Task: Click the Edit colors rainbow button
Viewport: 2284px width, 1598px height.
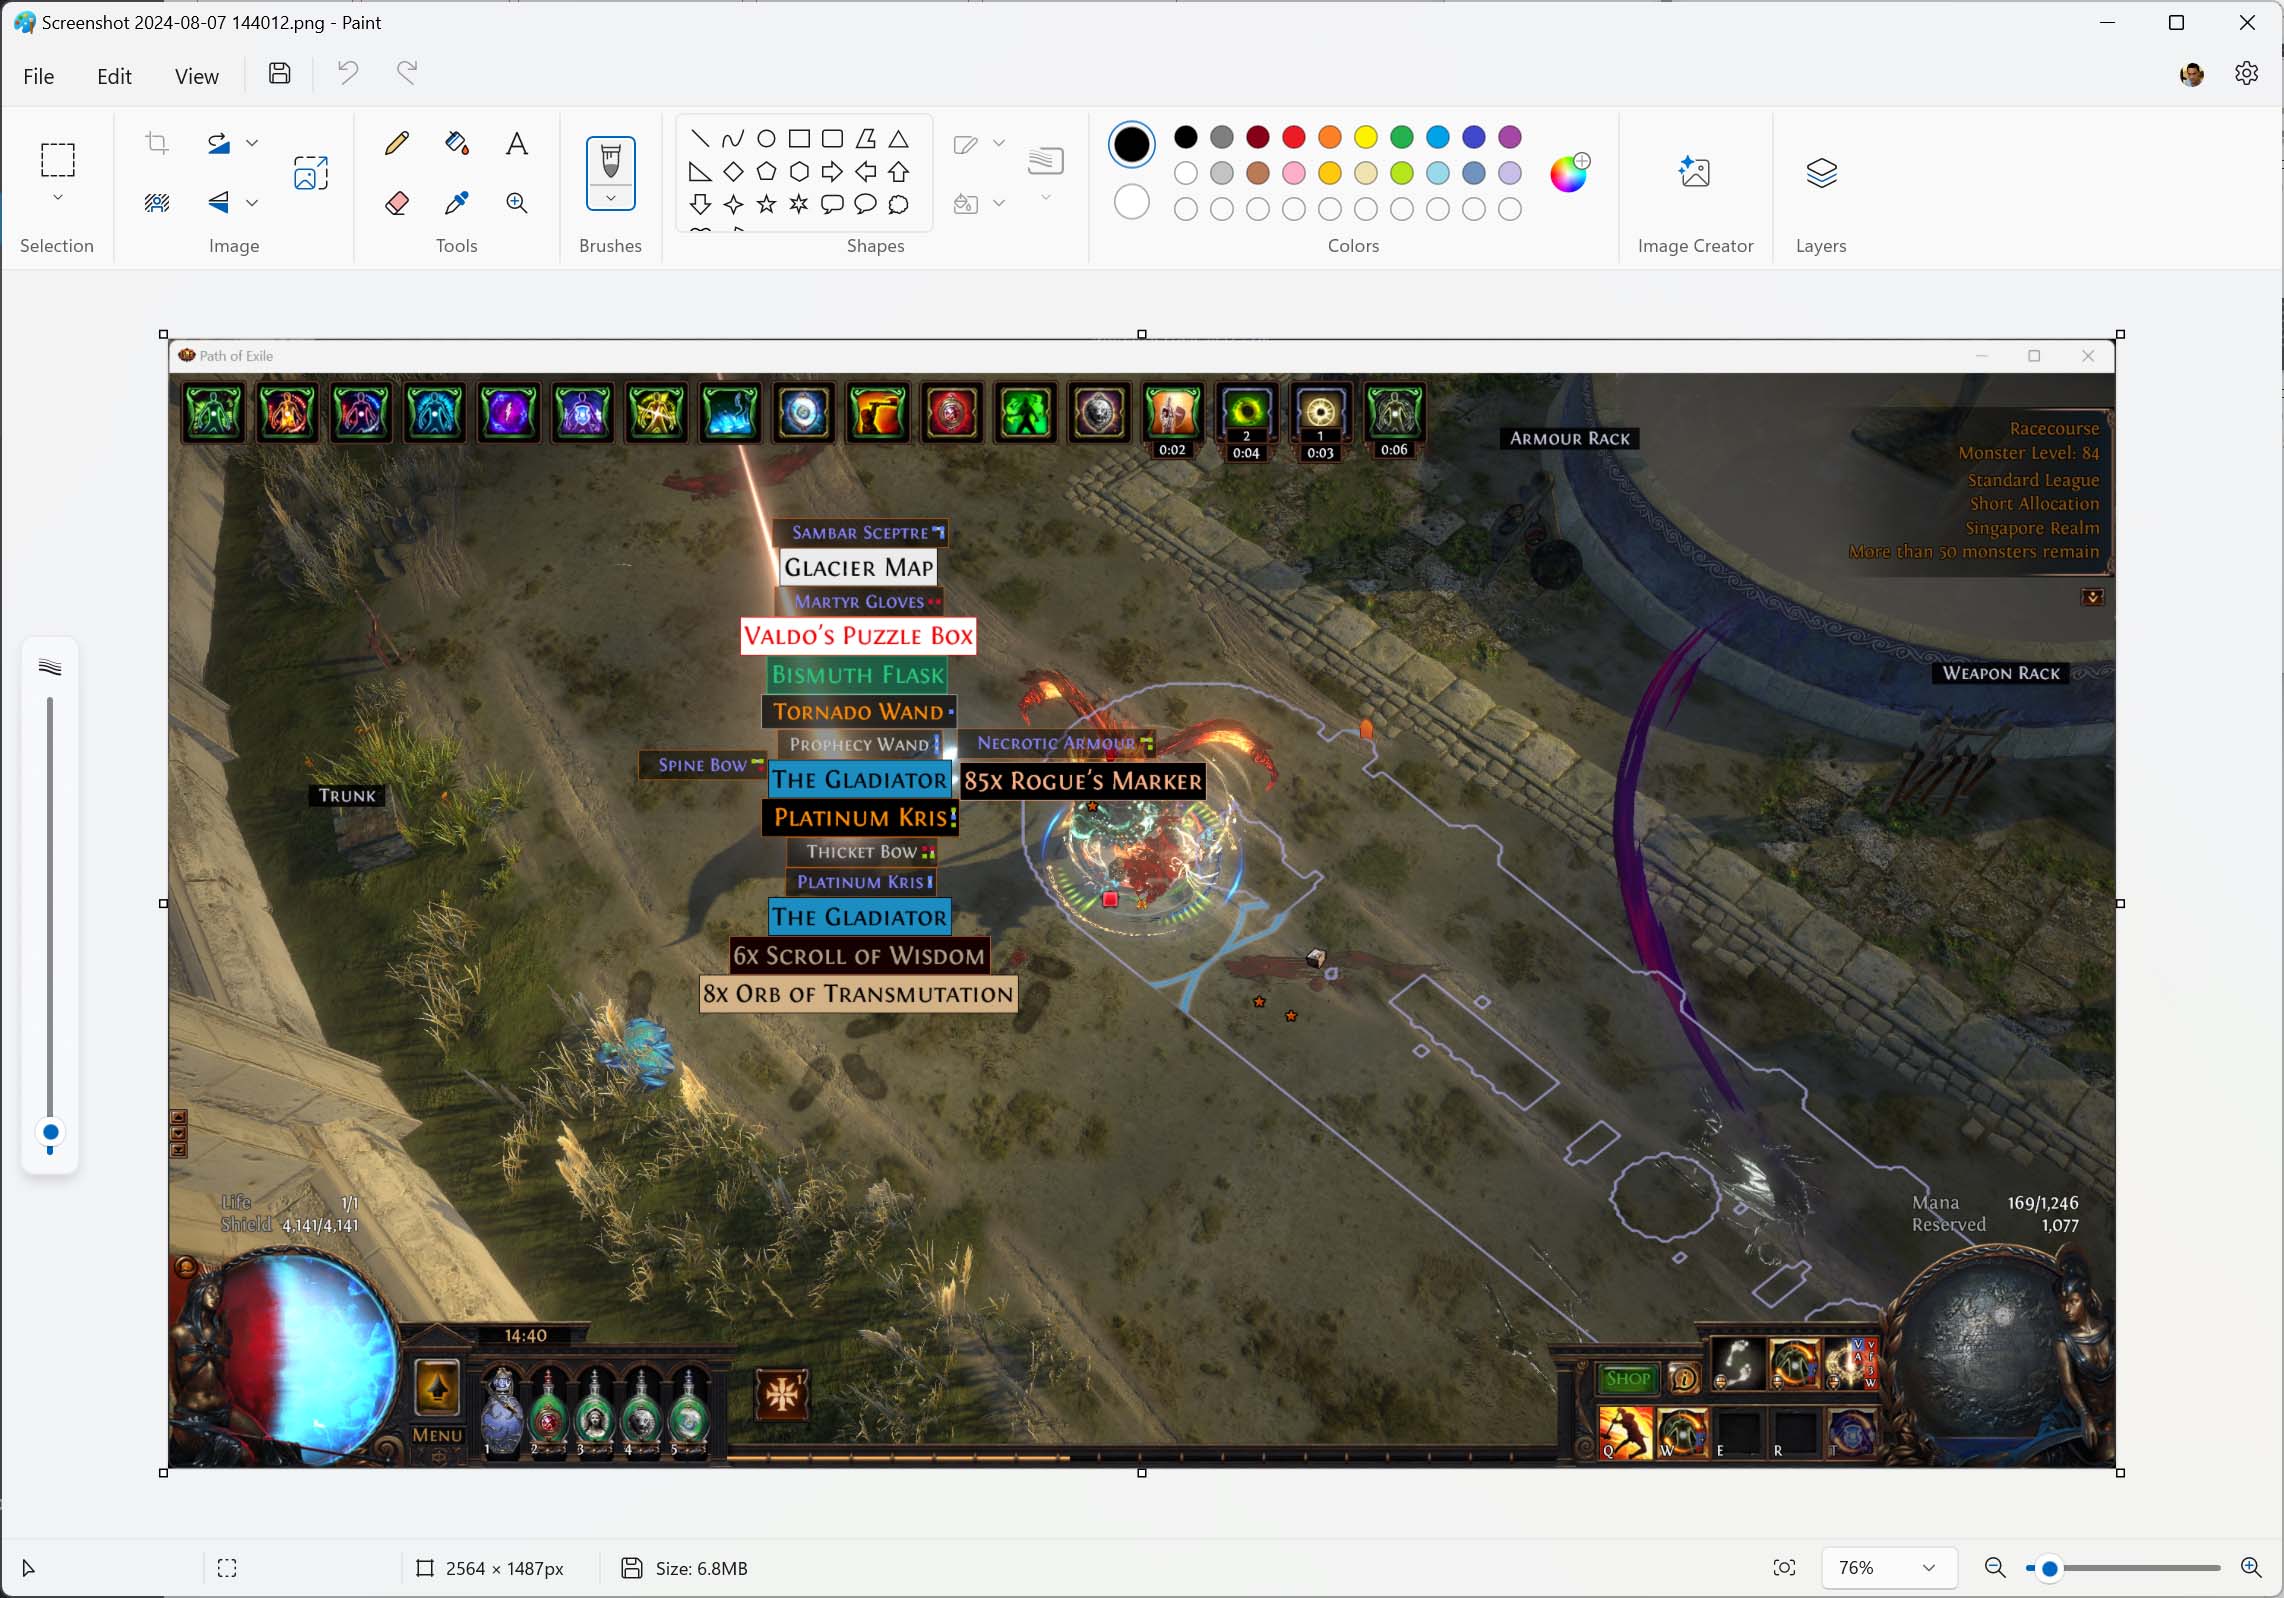Action: pos(1567,173)
